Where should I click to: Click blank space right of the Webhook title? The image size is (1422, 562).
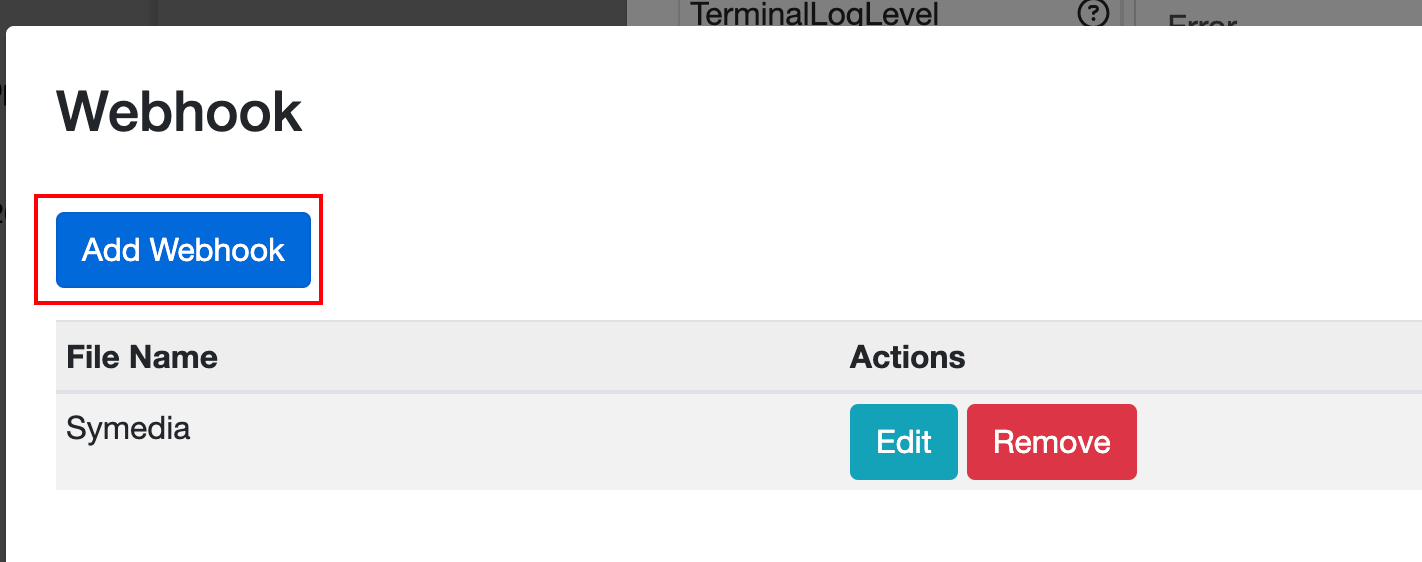[x=860, y=111]
